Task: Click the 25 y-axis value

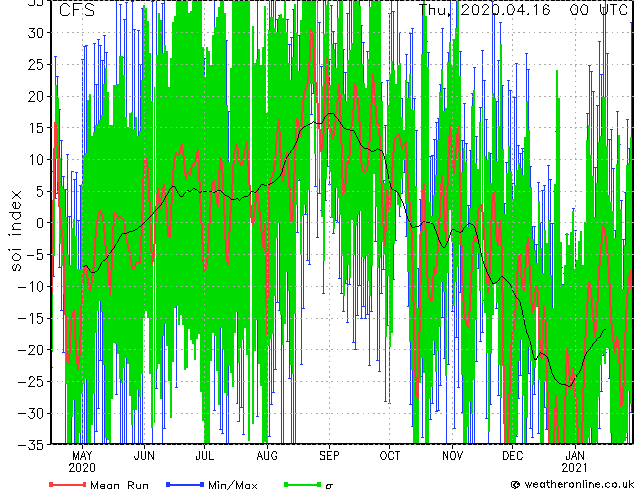Action: click(x=37, y=65)
